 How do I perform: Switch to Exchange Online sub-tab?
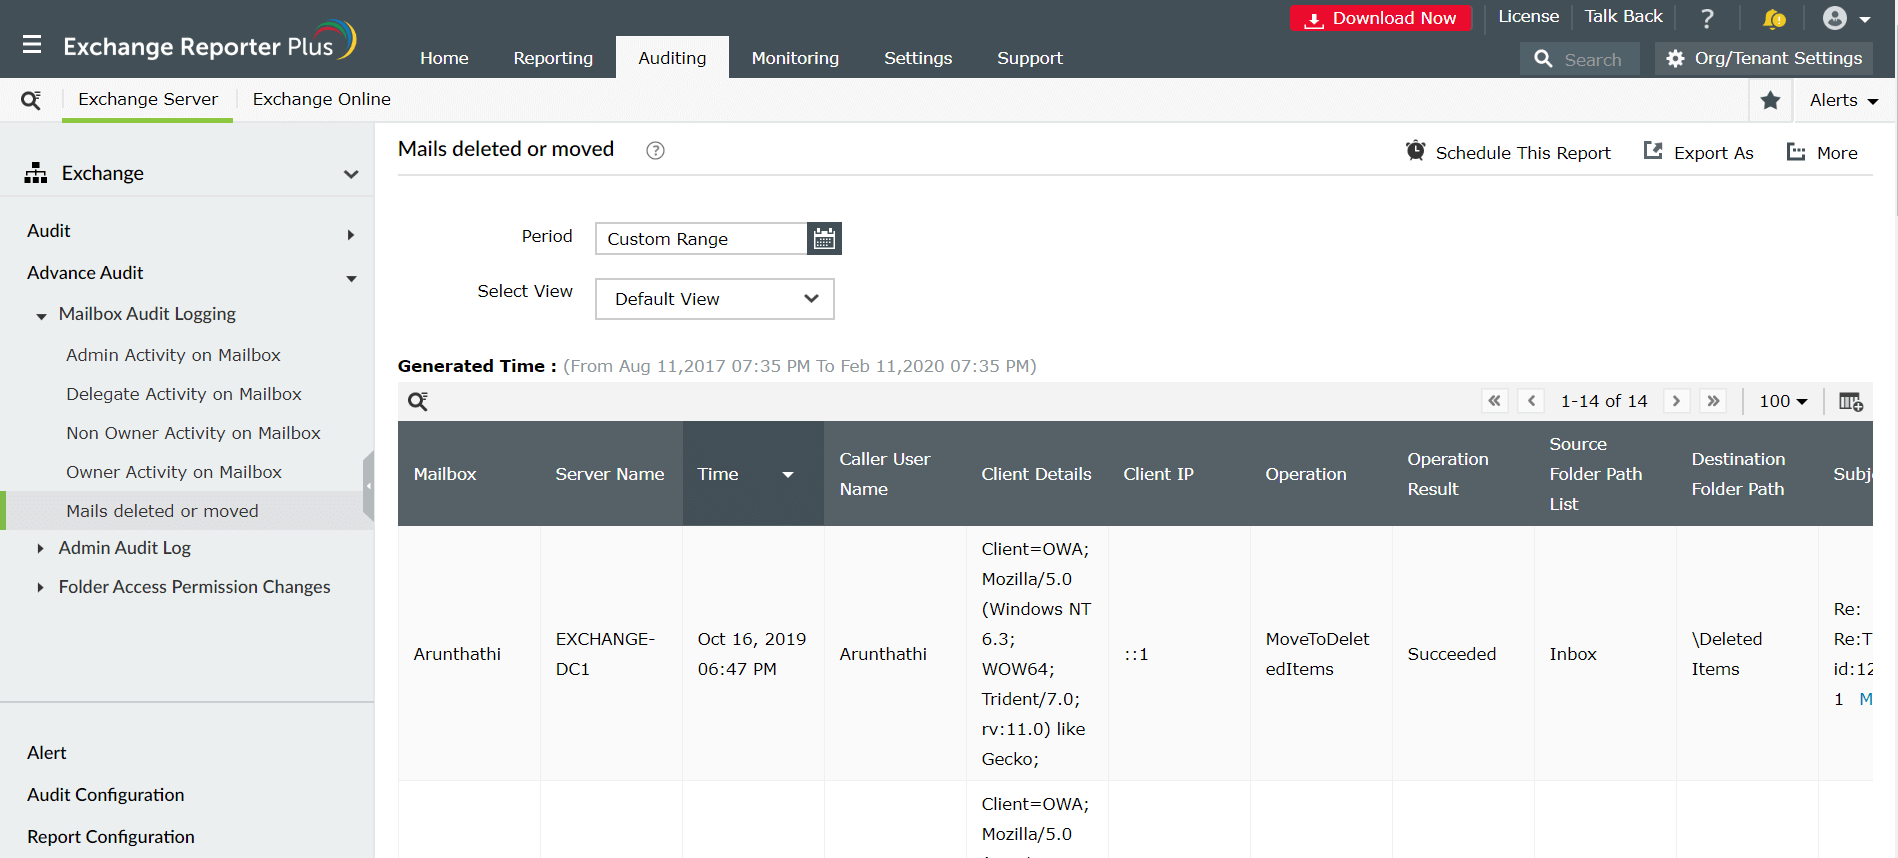(x=322, y=100)
